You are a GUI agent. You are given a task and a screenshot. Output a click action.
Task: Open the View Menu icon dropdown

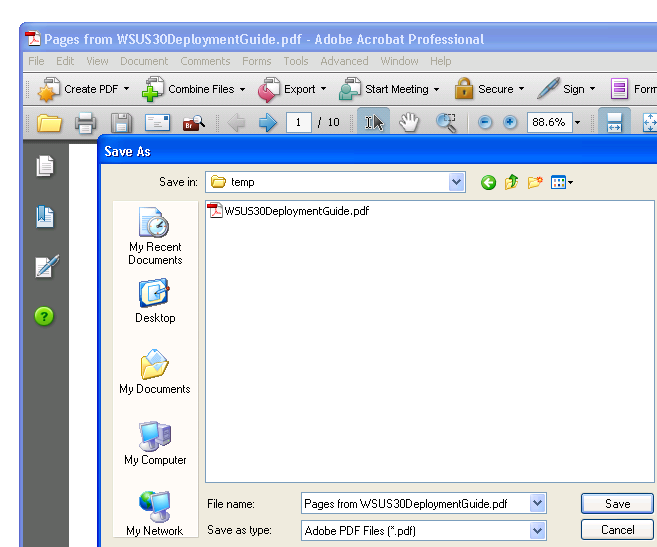(x=562, y=182)
